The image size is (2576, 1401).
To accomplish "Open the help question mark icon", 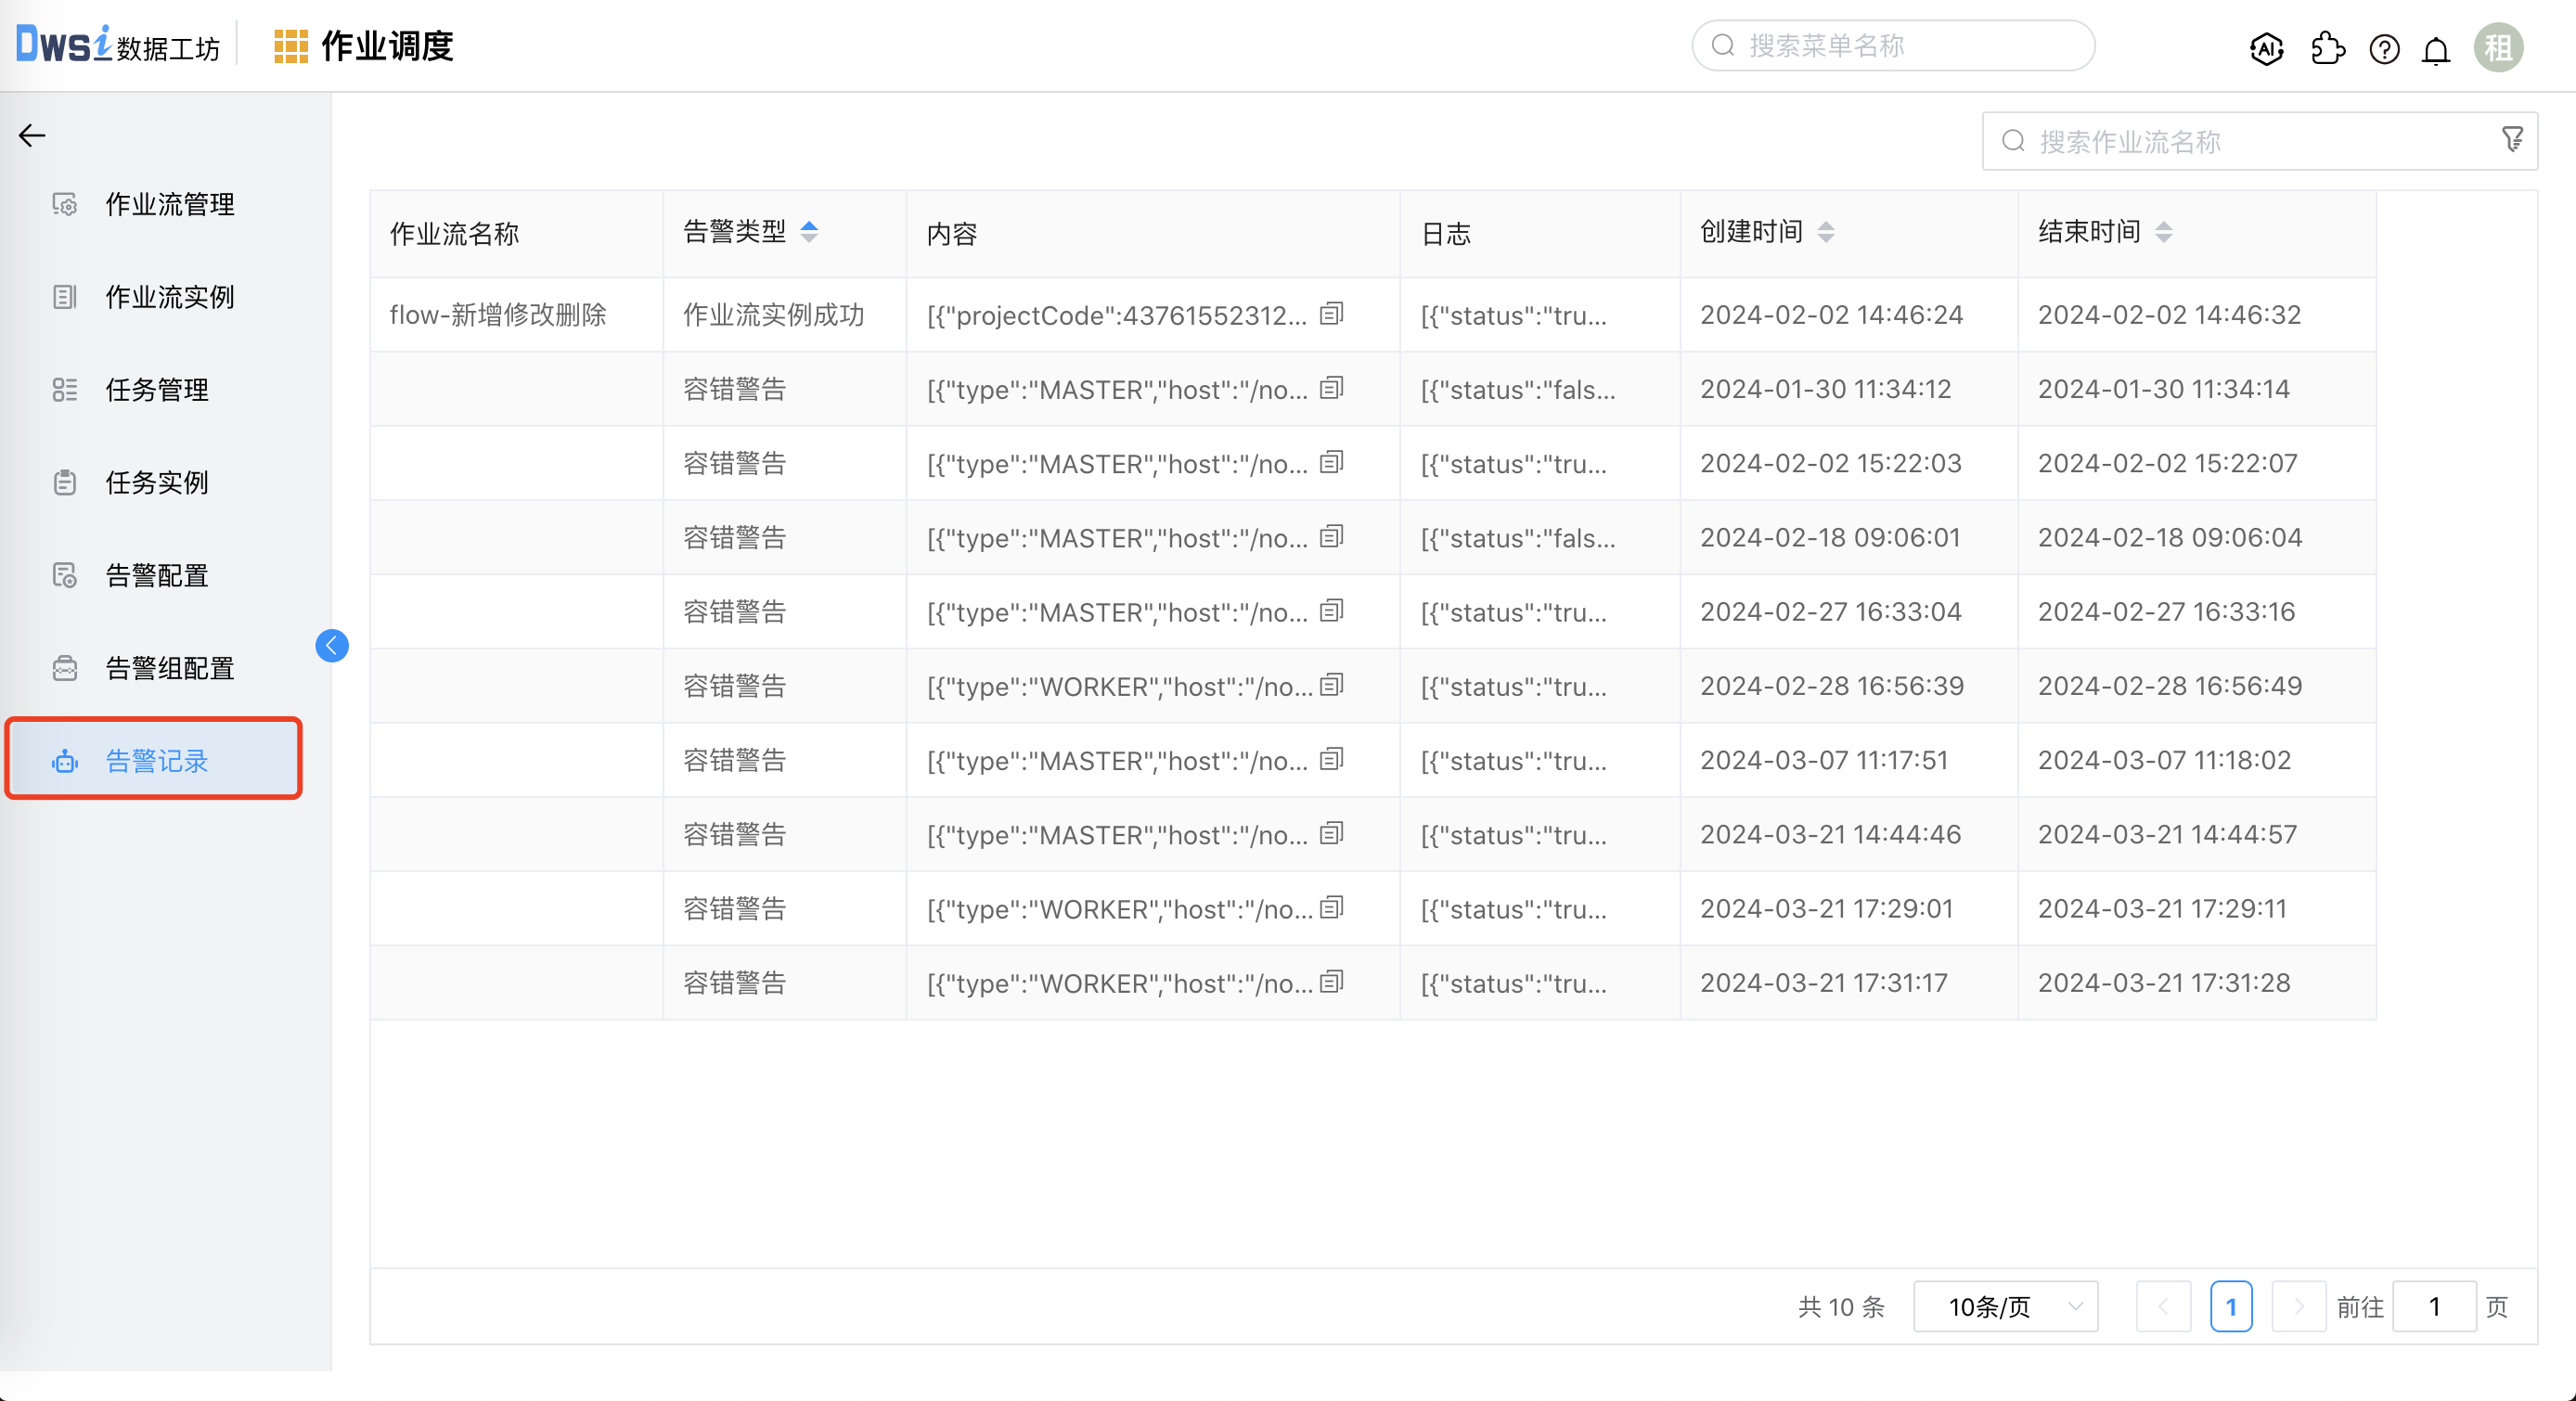I will click(2384, 48).
